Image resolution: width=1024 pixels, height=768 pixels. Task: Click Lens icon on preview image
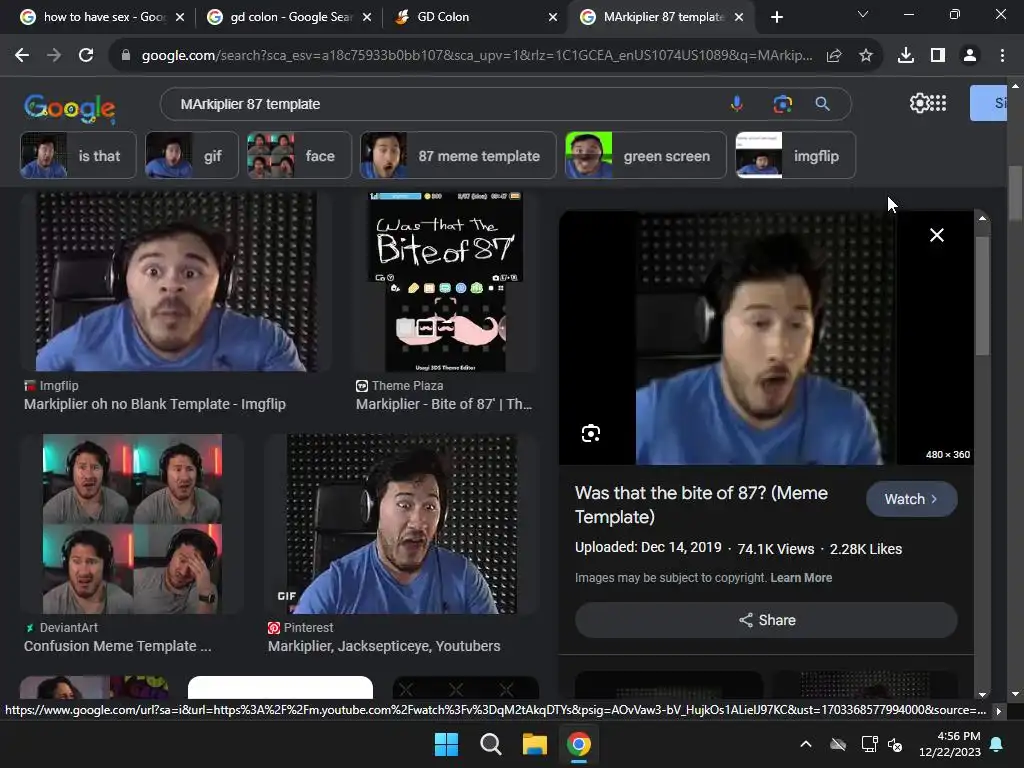591,433
